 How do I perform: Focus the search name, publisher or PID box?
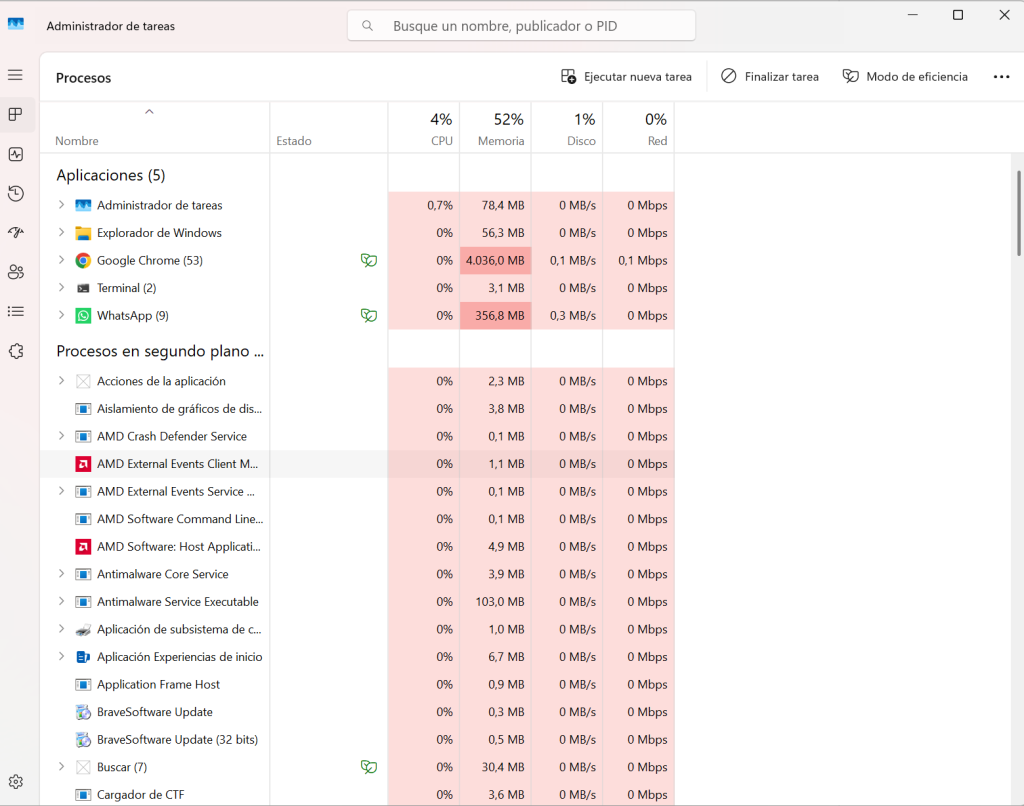[521, 25]
